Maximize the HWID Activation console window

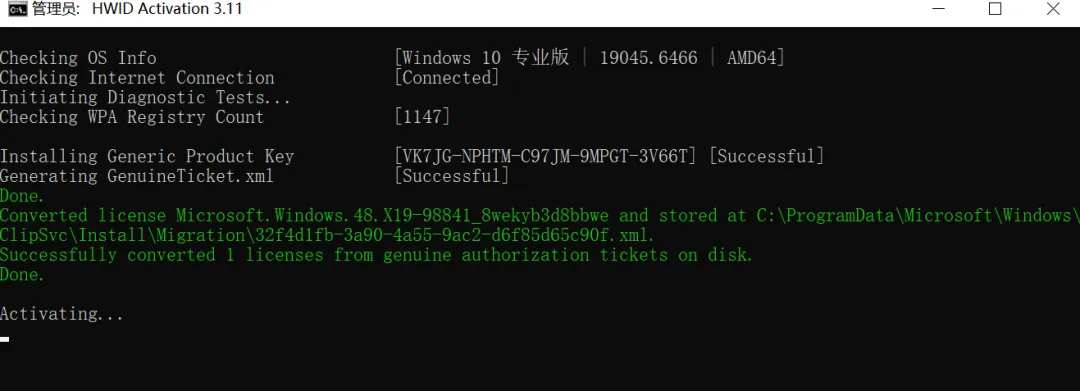pyautogui.click(x=995, y=9)
